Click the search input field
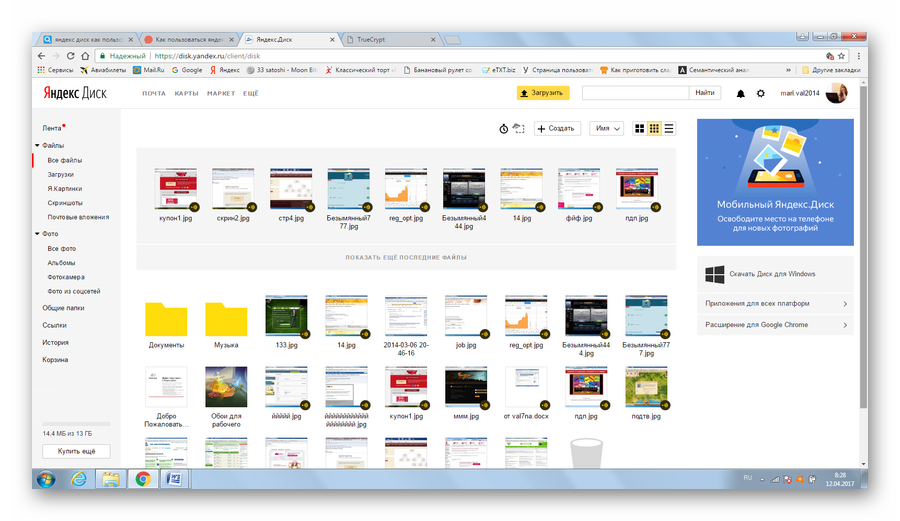900x521 pixels. [x=635, y=93]
